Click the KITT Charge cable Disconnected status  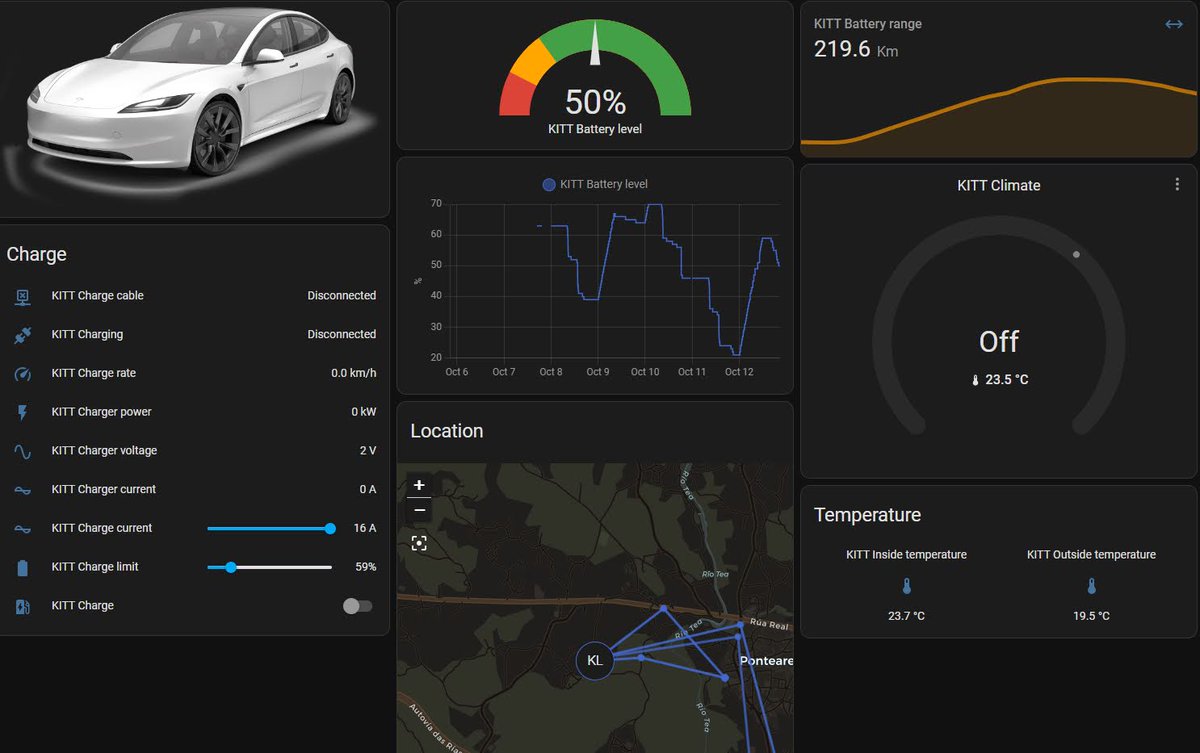342,296
